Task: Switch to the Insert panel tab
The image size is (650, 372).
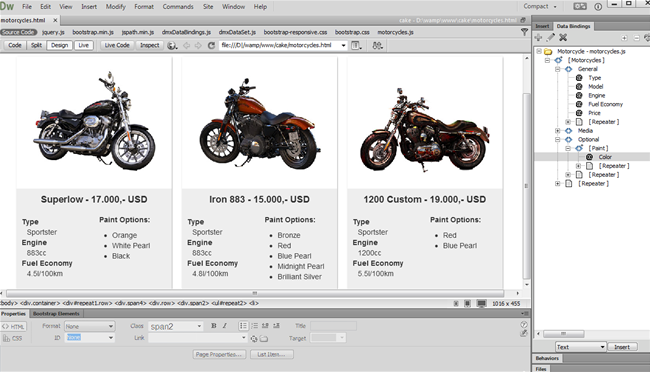Action: click(x=542, y=26)
